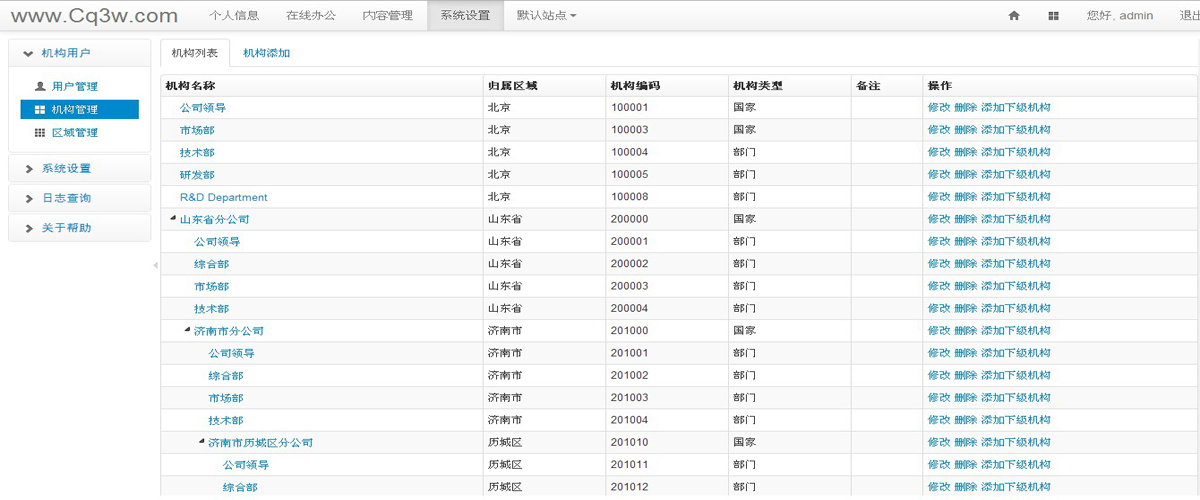This screenshot has width=1200, height=500.
Task: Click 添加下级机构 for 公司领导 first row
Action: (1015, 108)
